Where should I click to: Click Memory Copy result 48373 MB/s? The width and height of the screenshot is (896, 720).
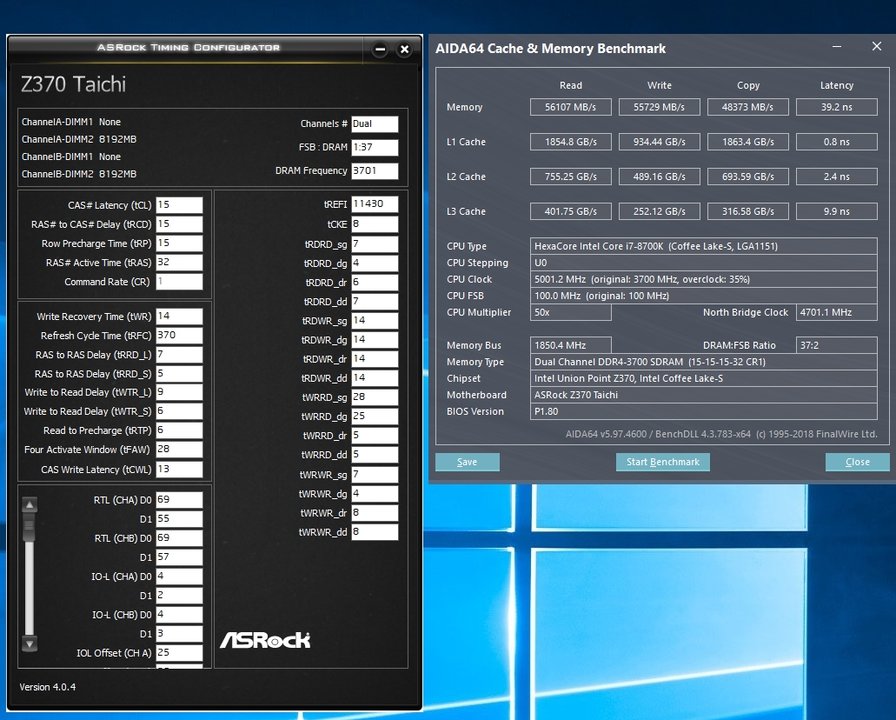click(747, 107)
